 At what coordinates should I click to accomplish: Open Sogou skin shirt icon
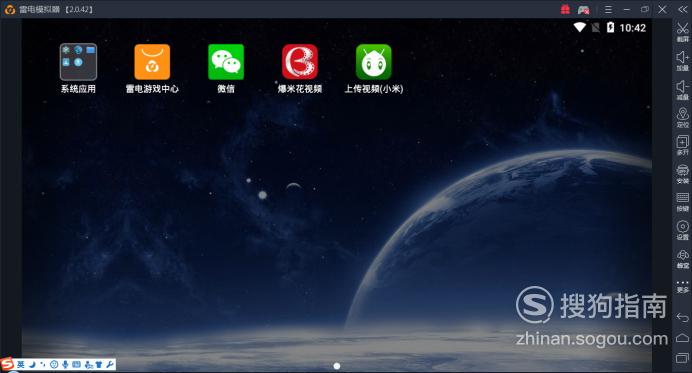click(x=98, y=365)
